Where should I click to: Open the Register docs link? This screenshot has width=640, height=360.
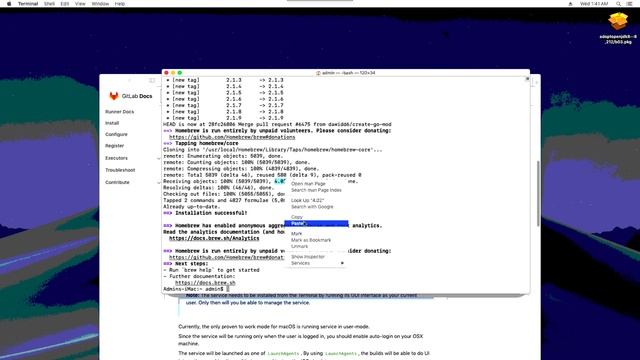point(115,146)
